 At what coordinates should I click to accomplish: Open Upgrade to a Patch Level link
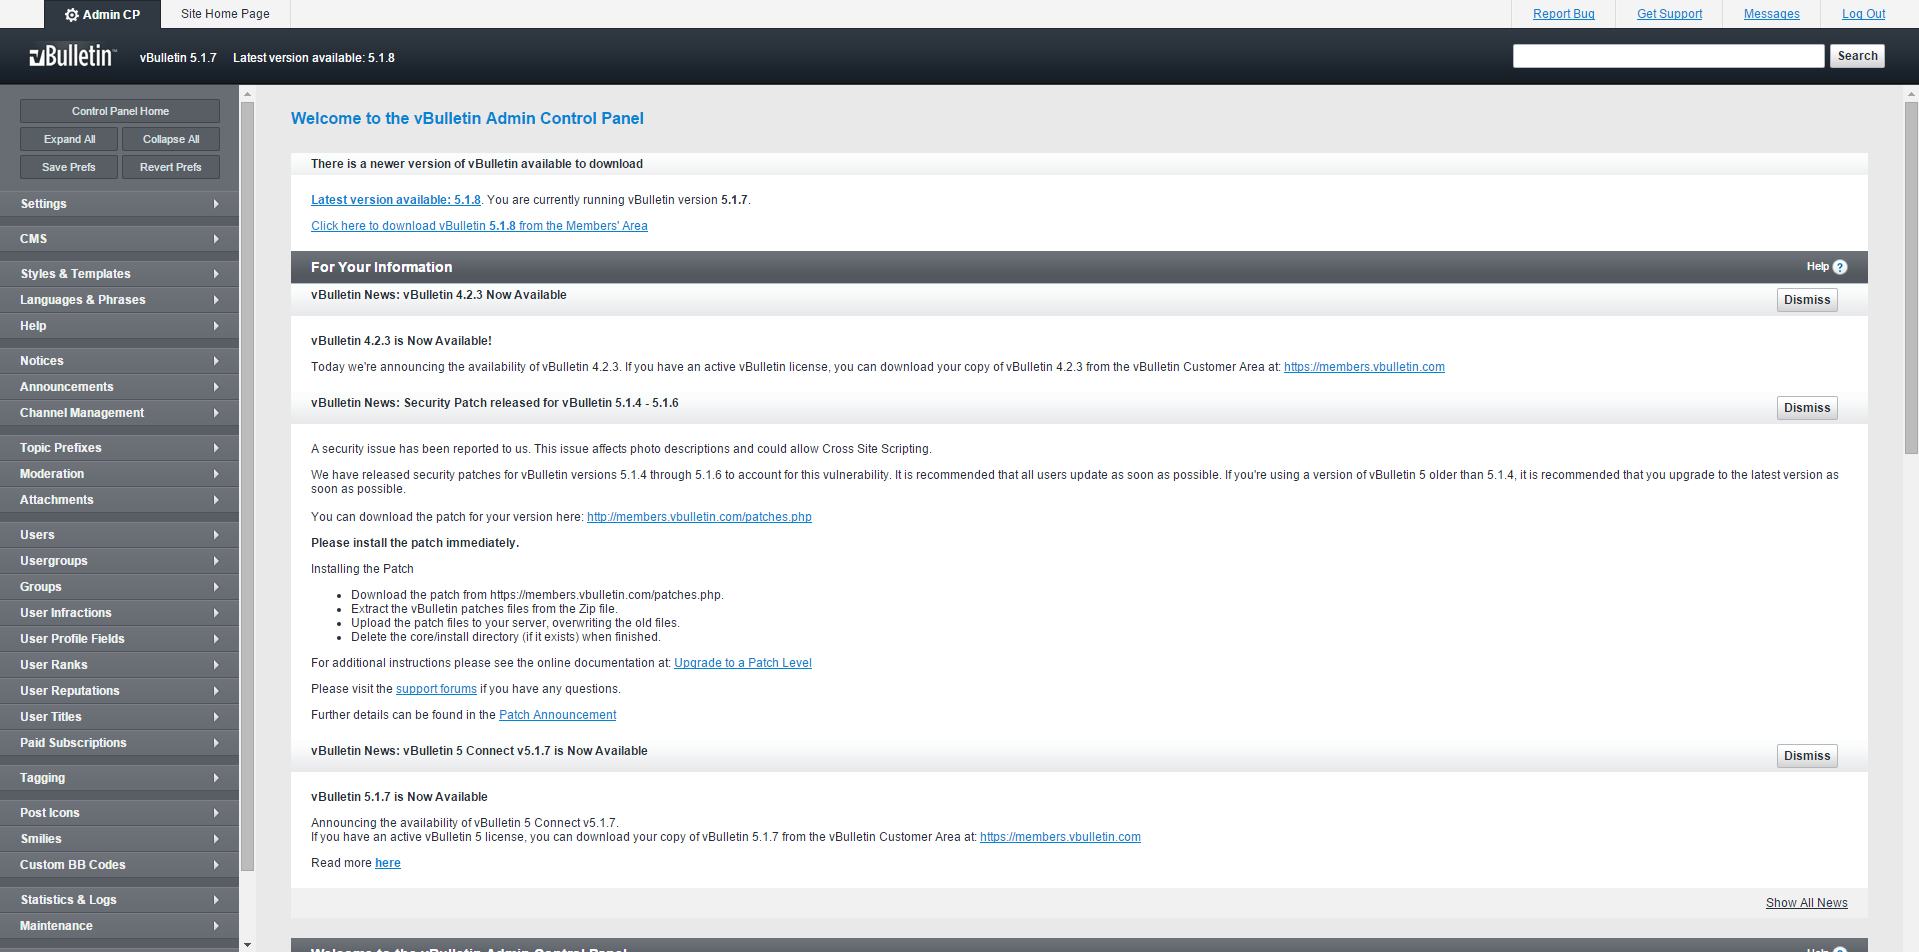tap(743, 663)
